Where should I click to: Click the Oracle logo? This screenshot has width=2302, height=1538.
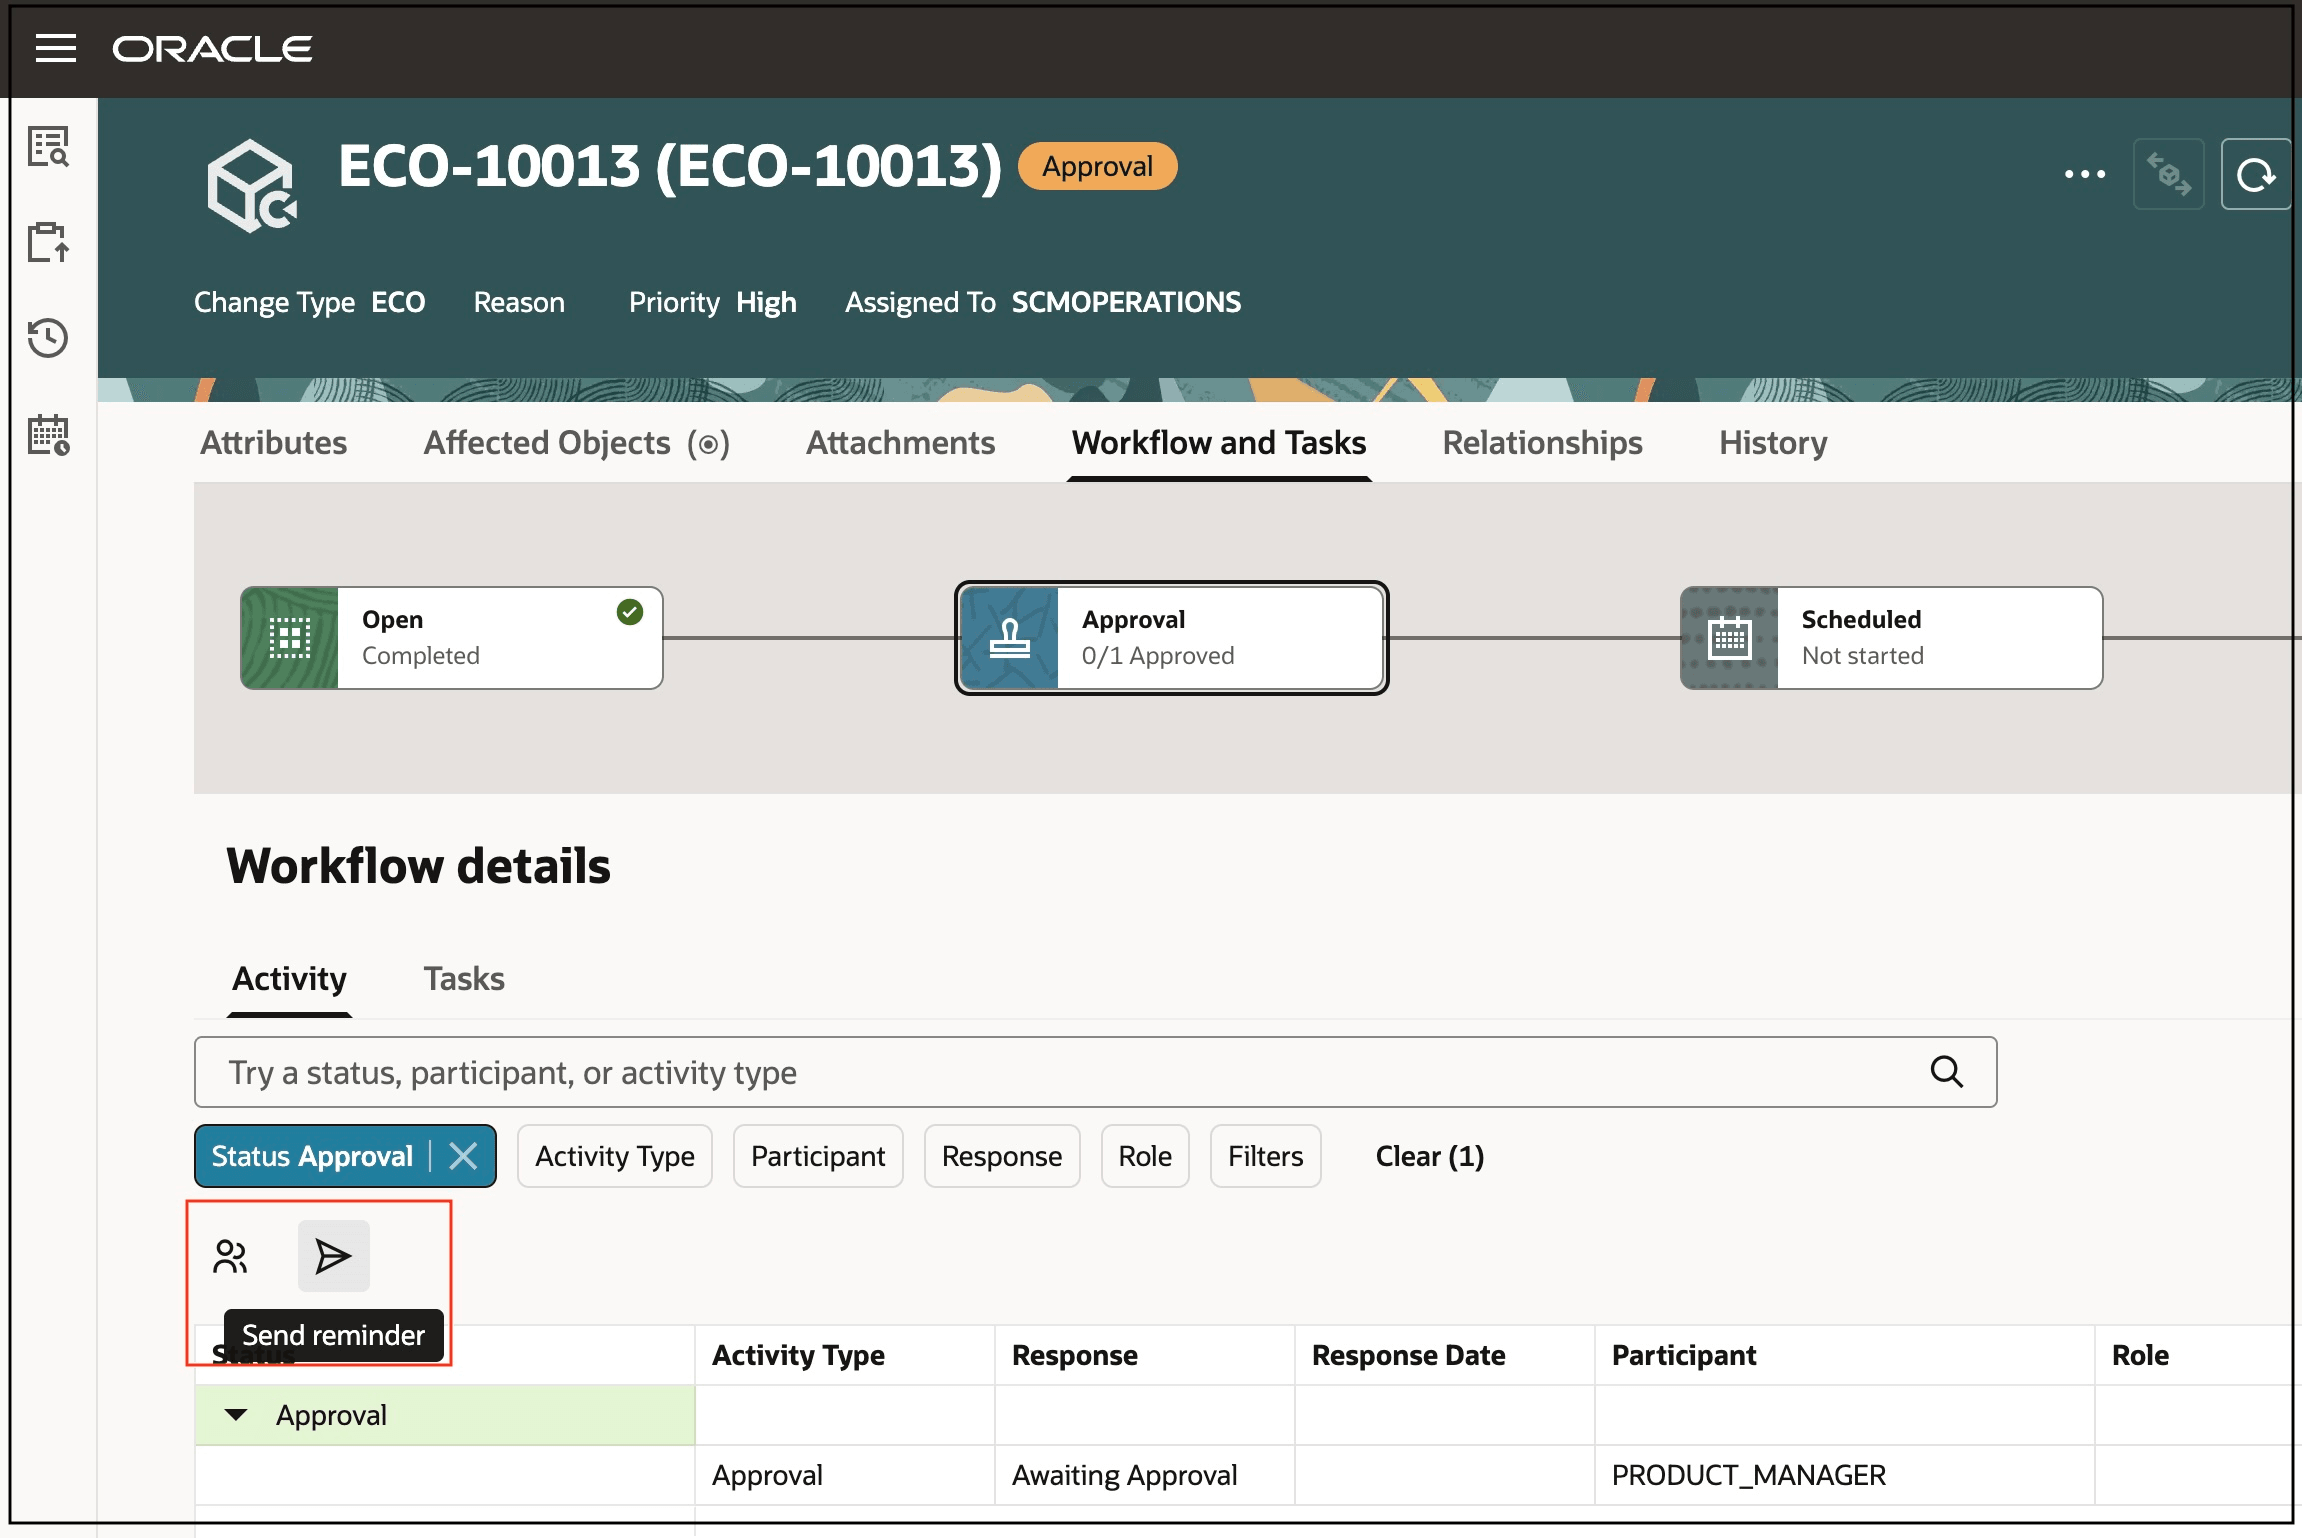pyautogui.click(x=212, y=49)
